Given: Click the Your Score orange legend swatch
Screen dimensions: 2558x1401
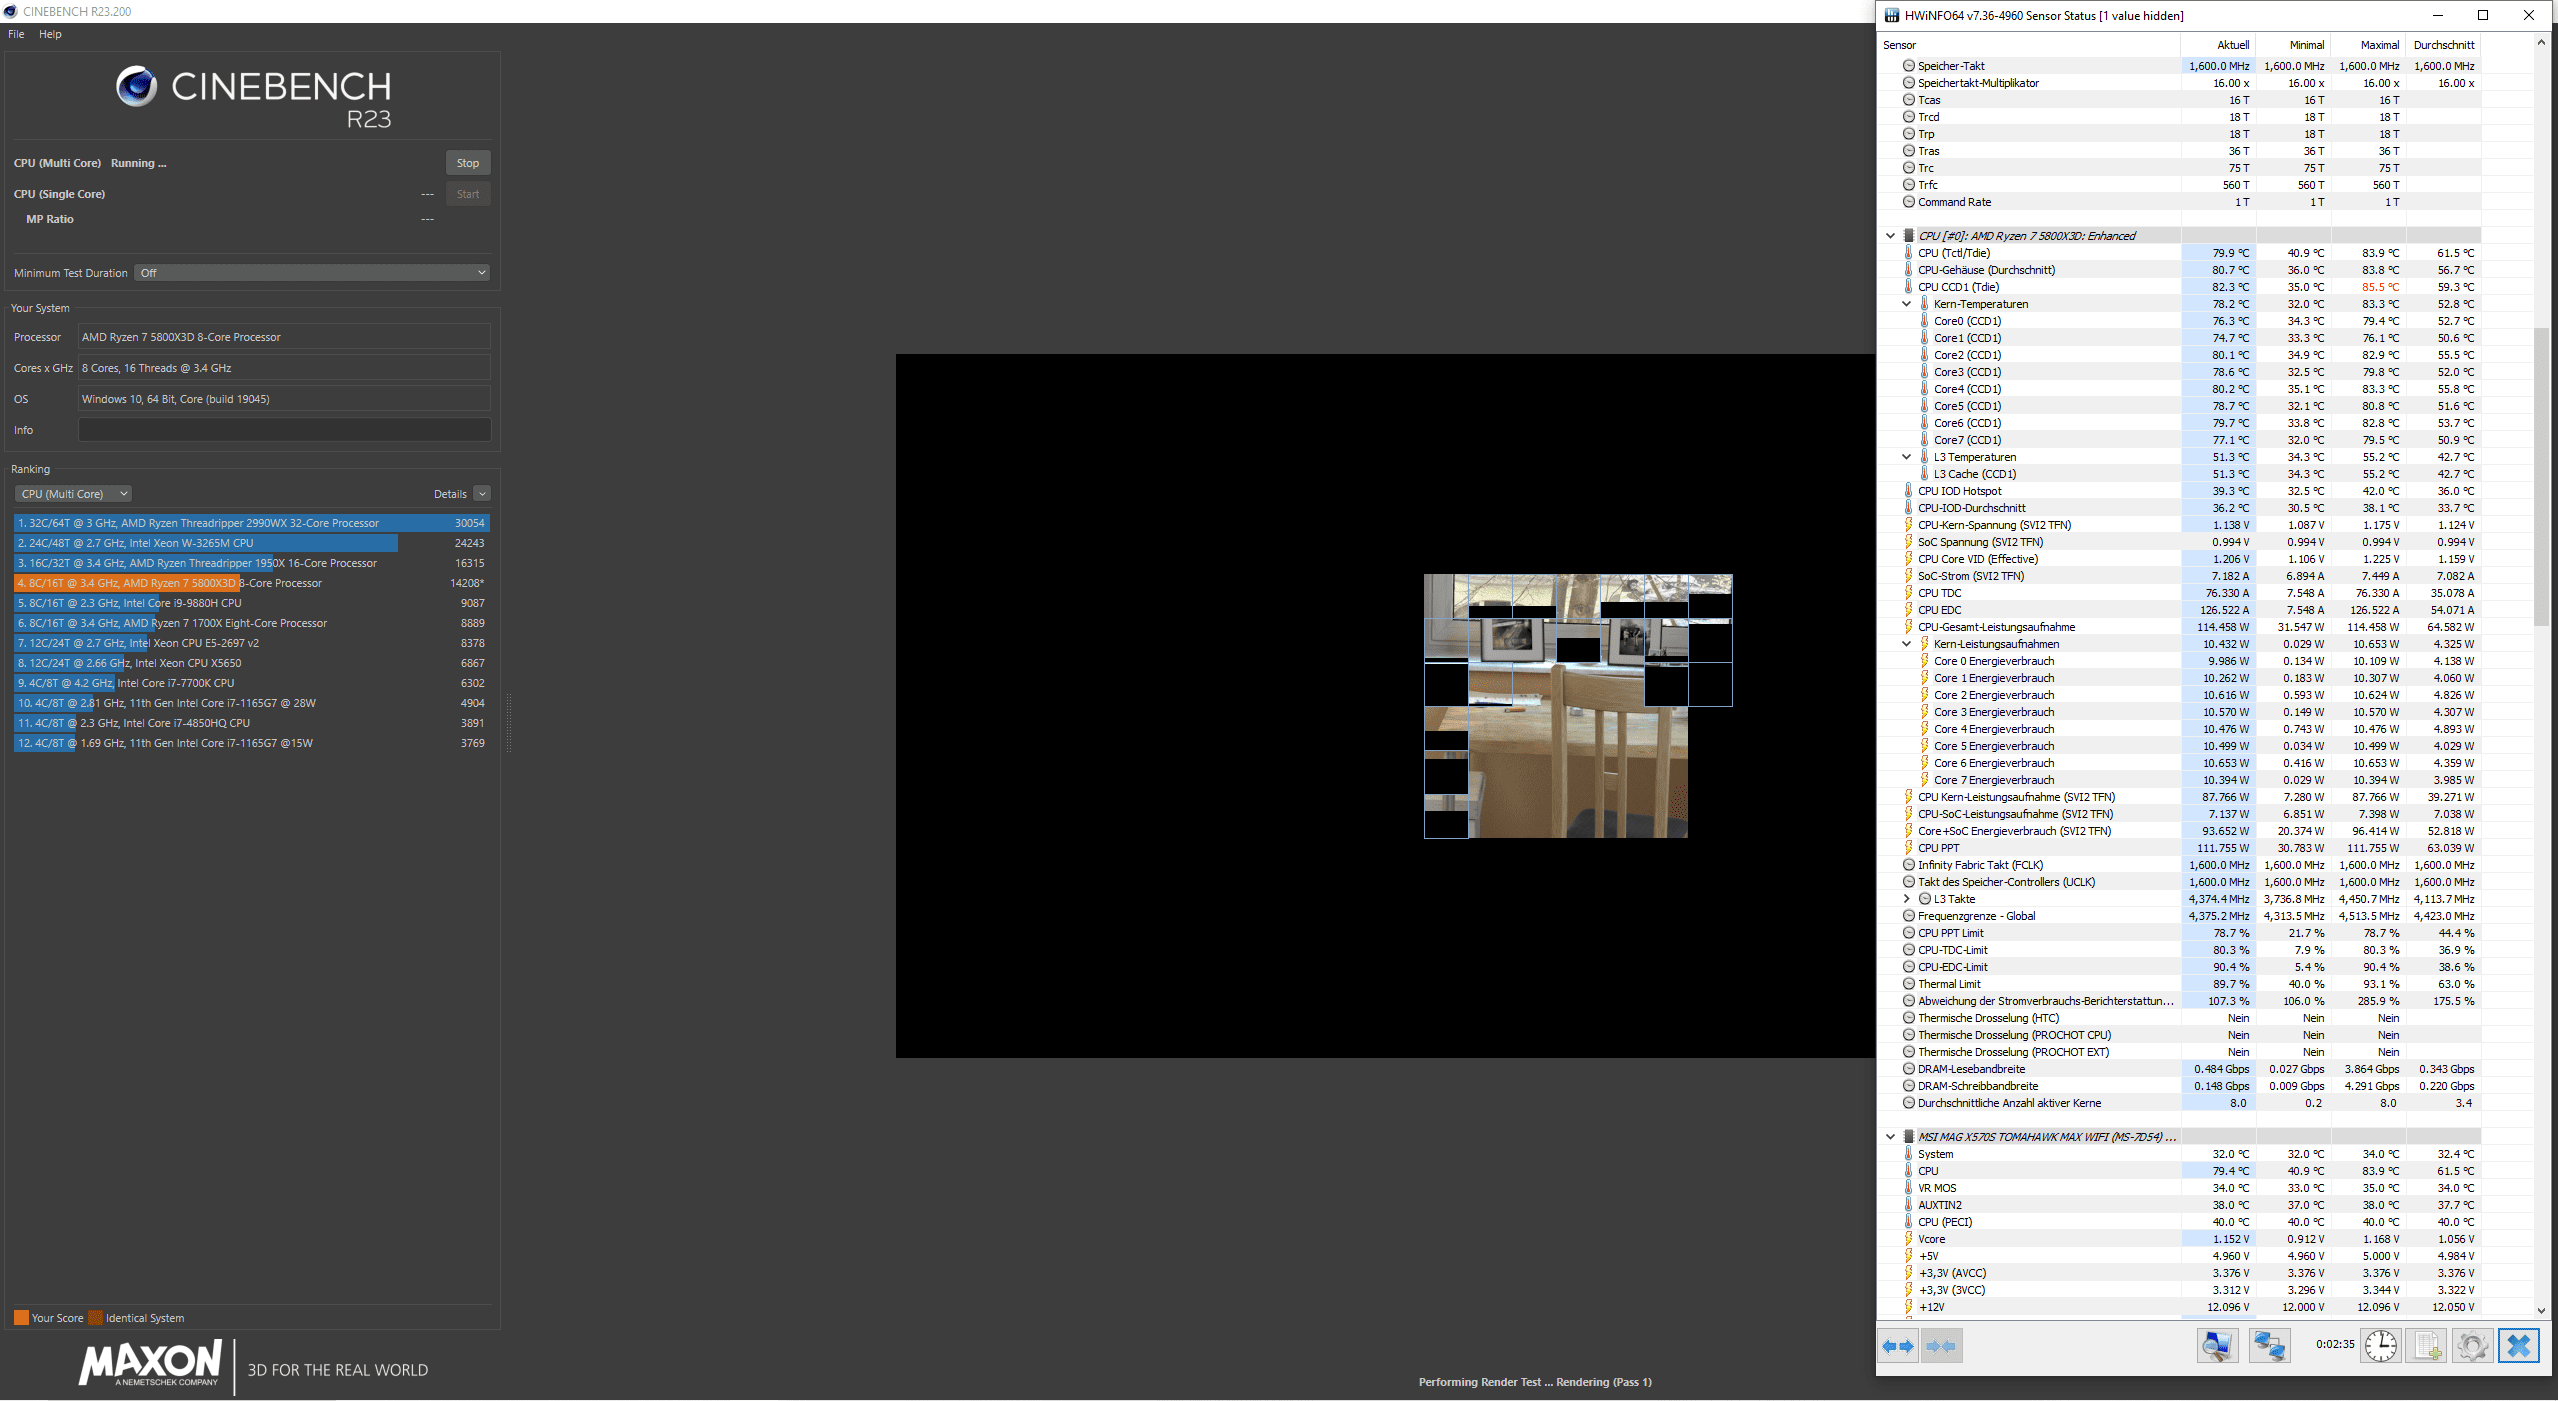Looking at the screenshot, I should click(x=21, y=1318).
